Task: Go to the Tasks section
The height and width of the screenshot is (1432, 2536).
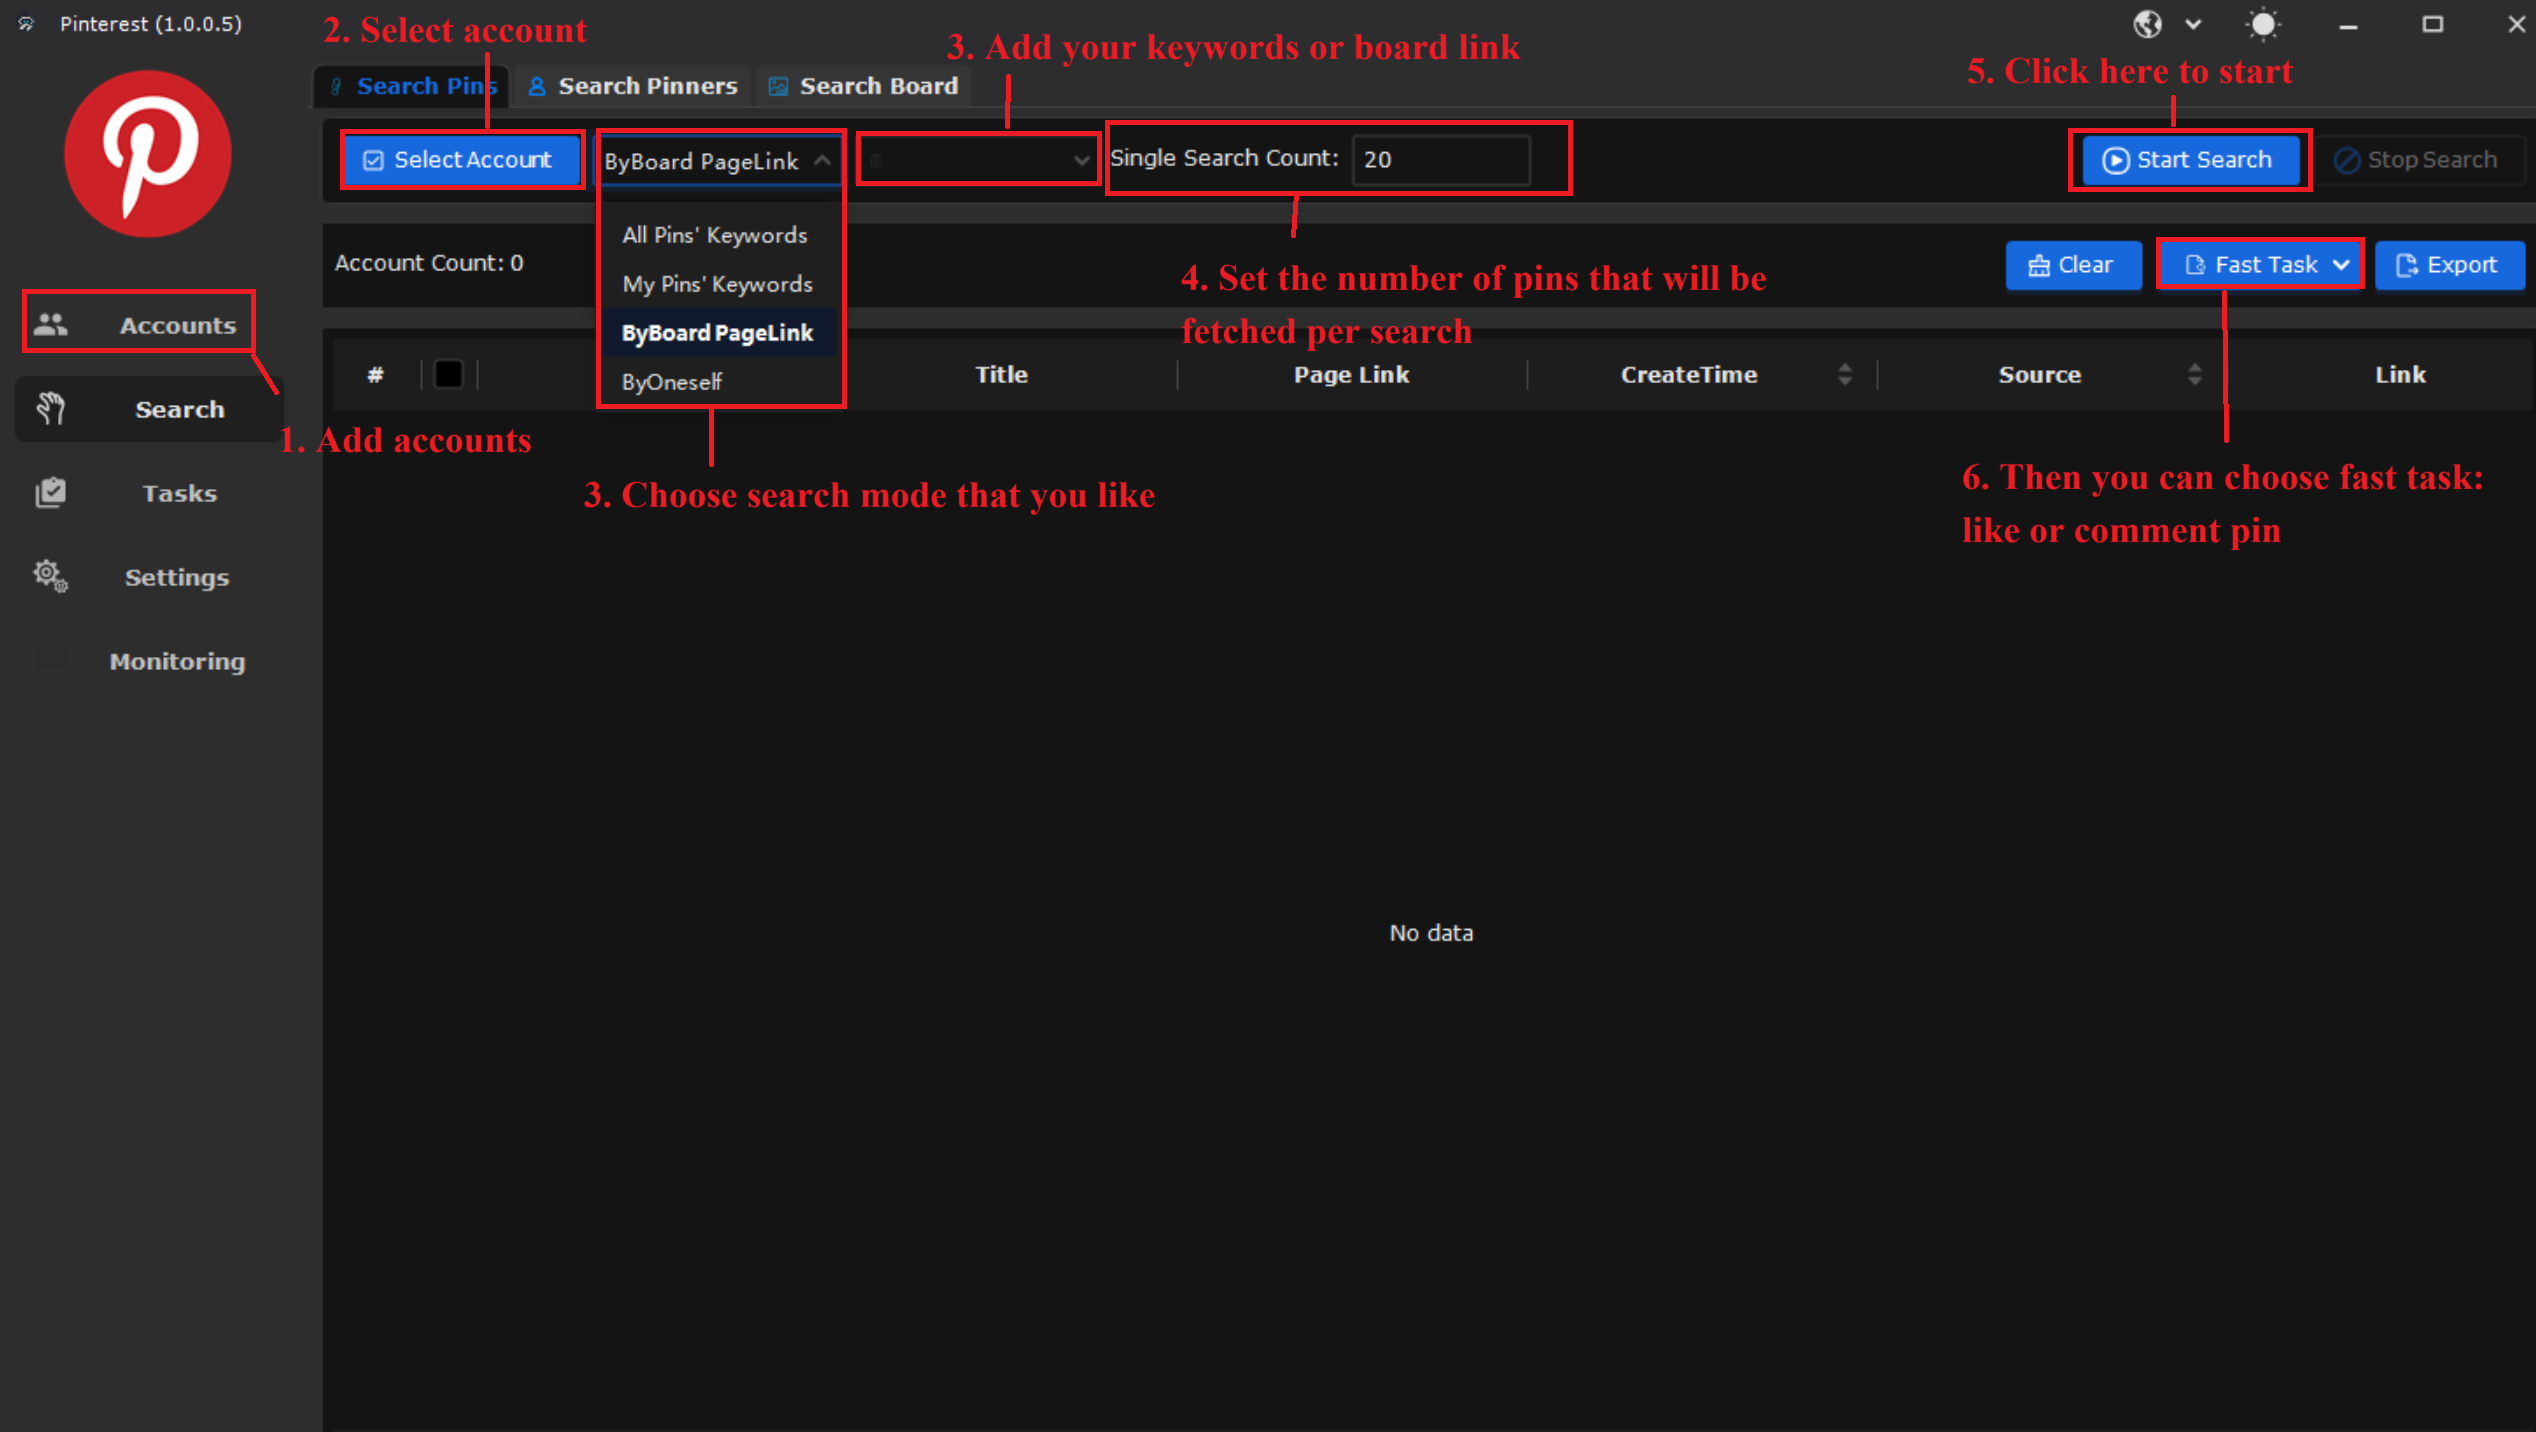Action: (x=148, y=493)
